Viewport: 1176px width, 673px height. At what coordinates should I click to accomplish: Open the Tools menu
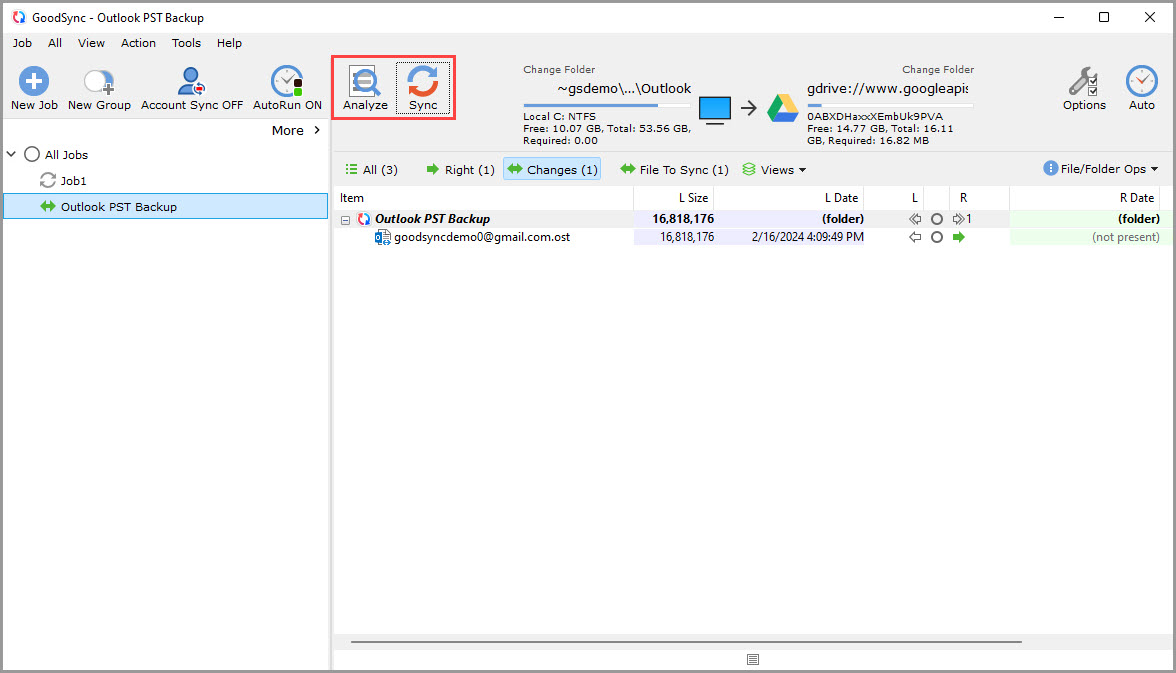[x=186, y=43]
